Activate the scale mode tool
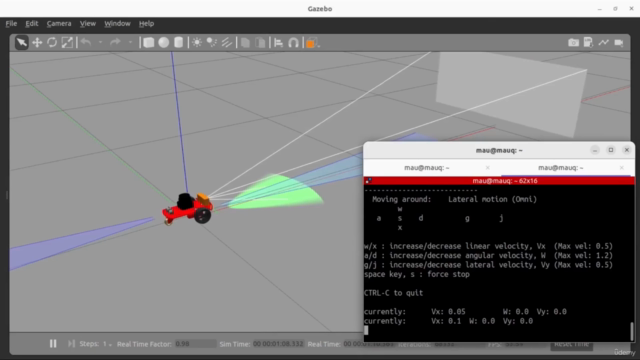This screenshot has height=360, width=640. pyautogui.click(x=67, y=42)
